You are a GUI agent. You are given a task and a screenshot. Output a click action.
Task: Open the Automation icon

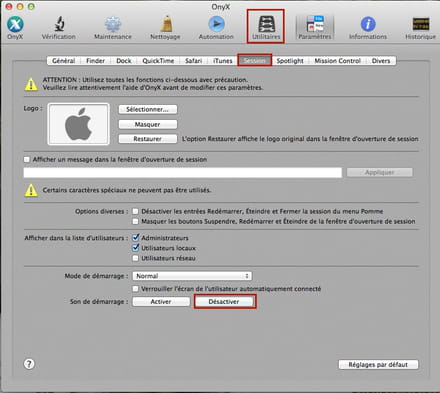[216, 24]
